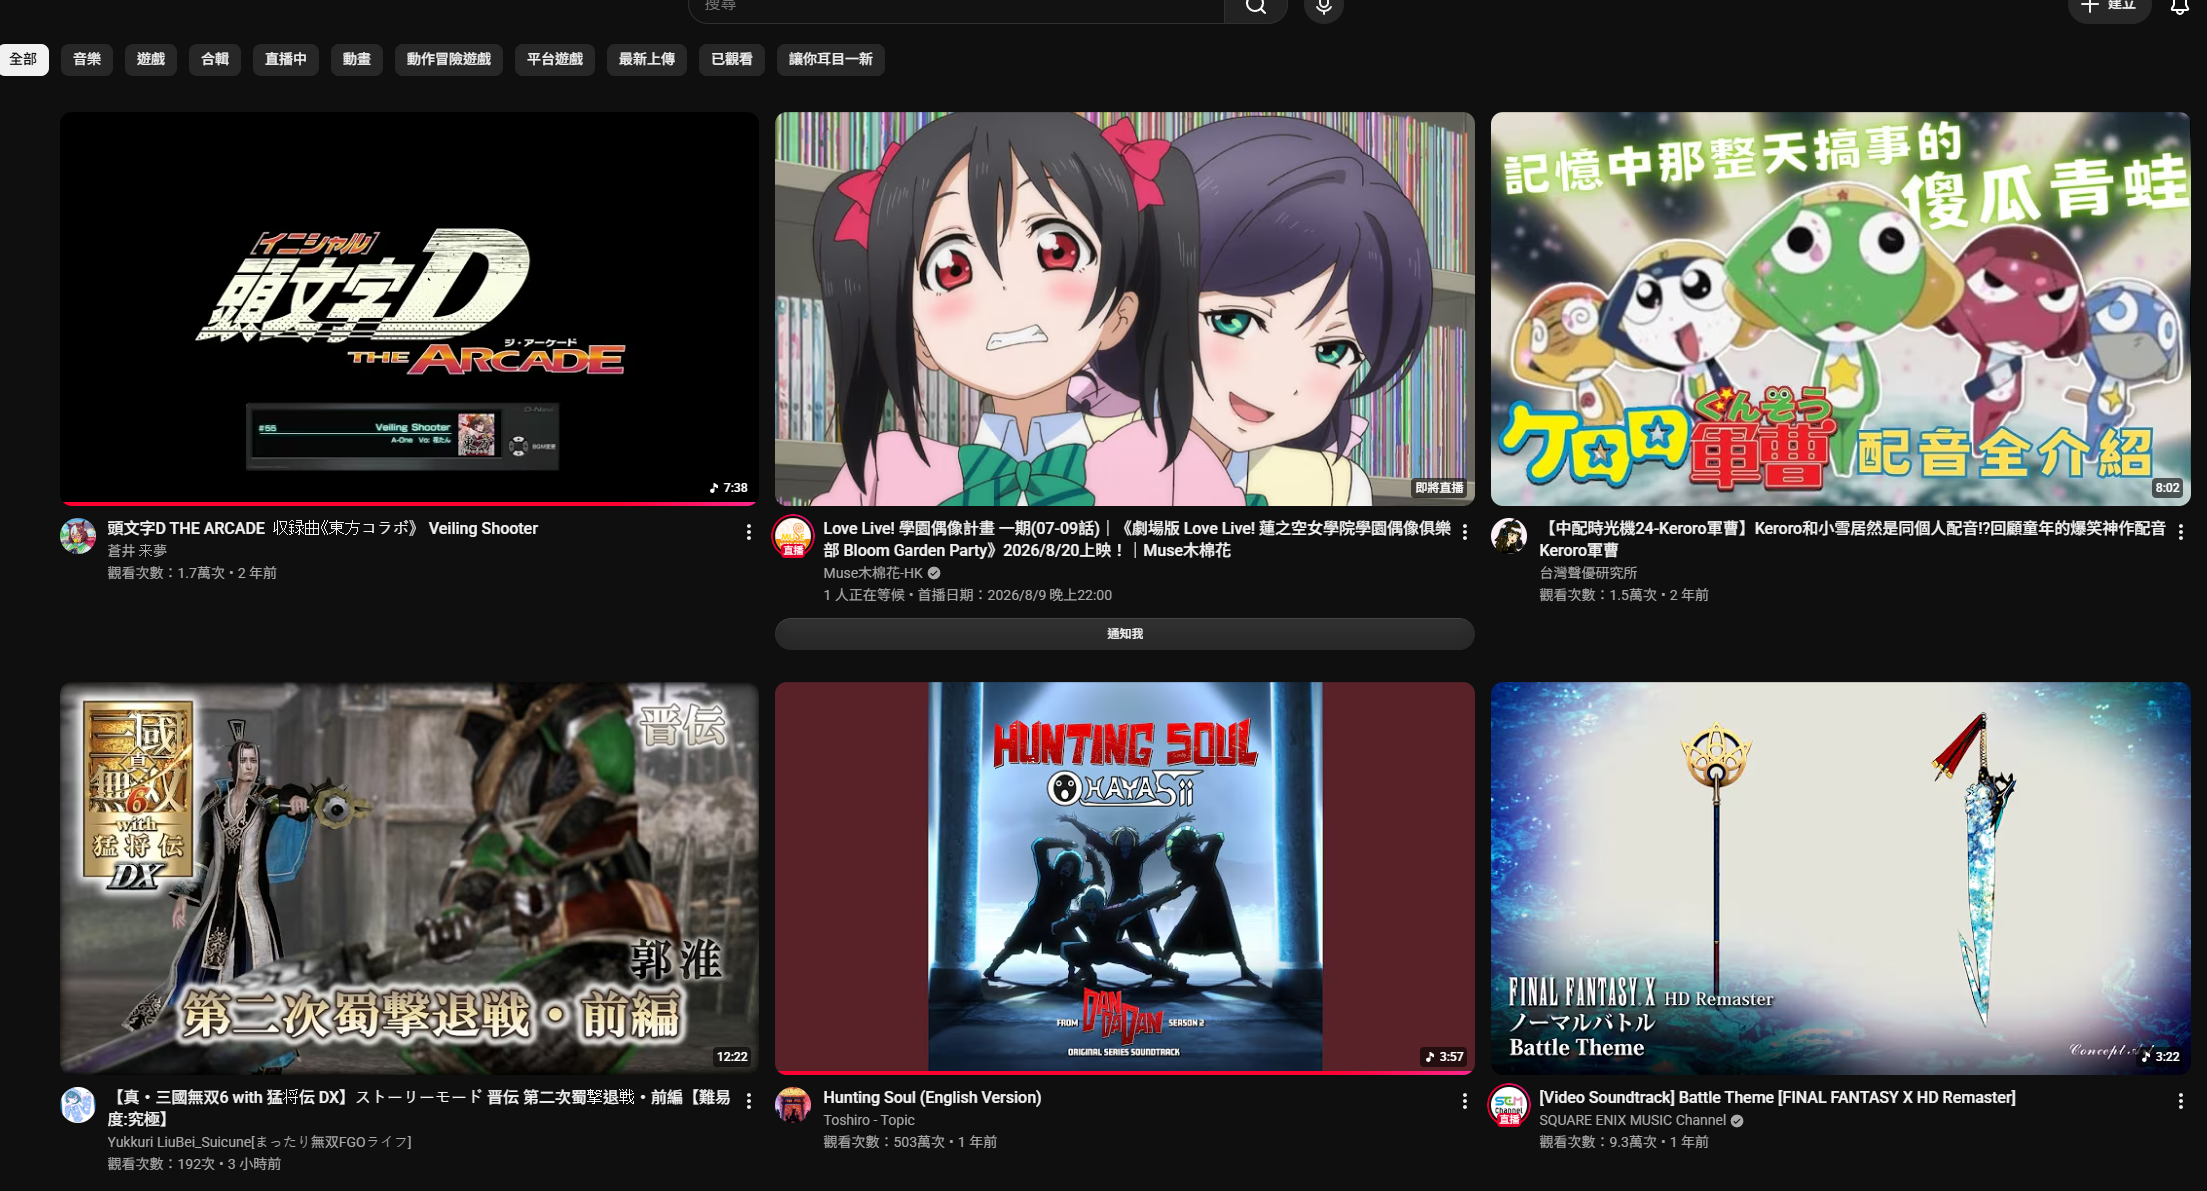Click 觀看次數：9.3萬次・1 年前 text

1624,1142
